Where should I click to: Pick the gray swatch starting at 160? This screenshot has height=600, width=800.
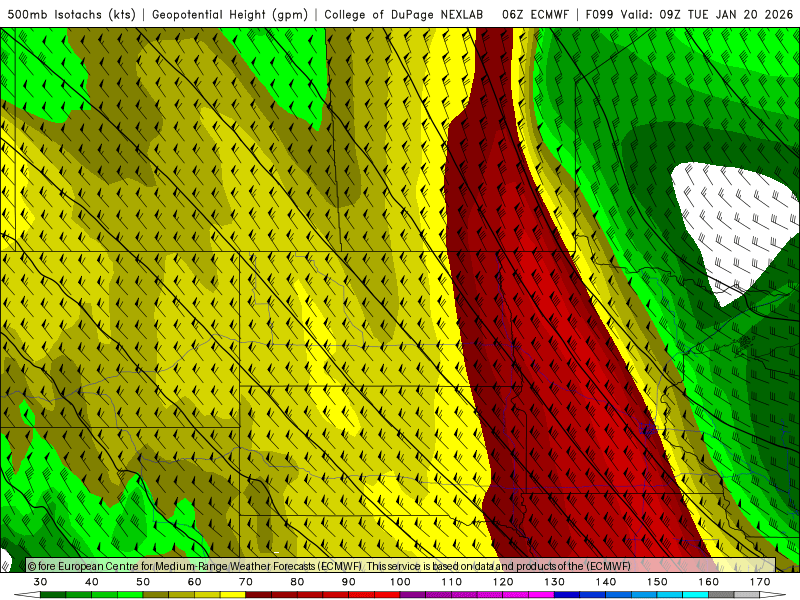pyautogui.click(x=721, y=595)
